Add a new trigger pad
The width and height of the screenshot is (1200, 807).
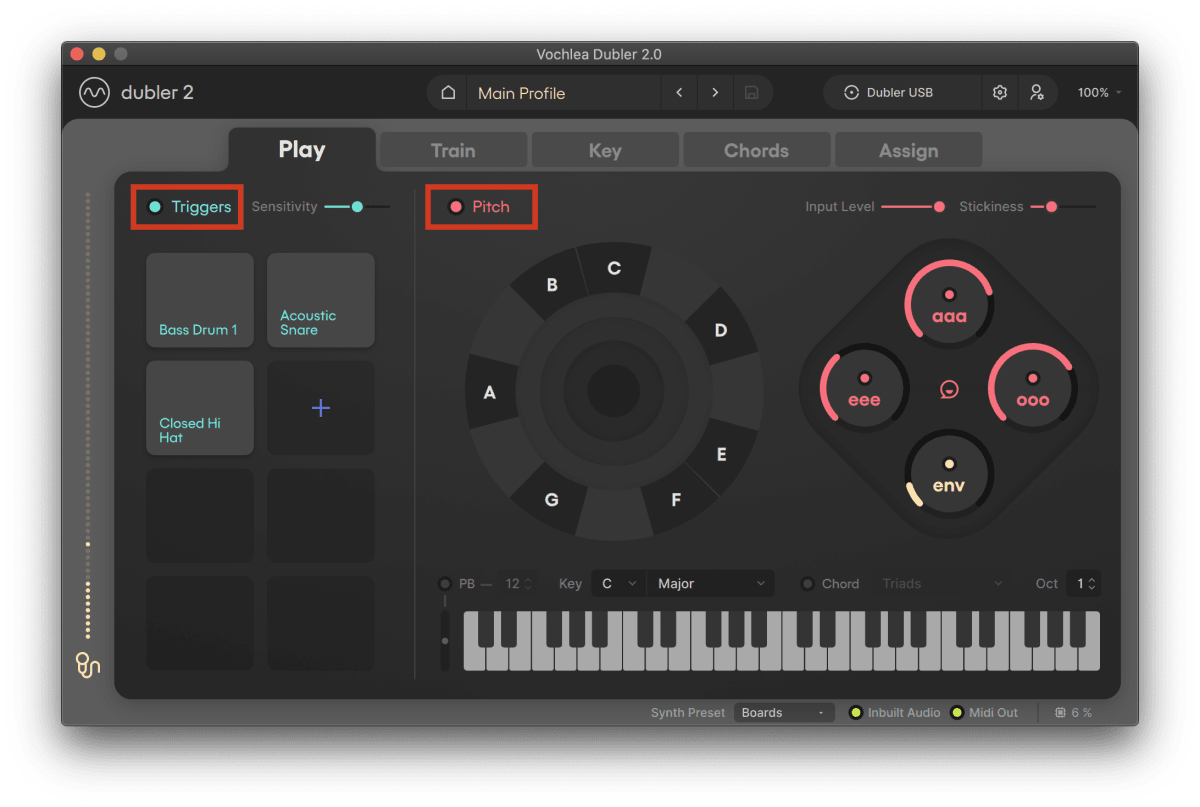point(320,407)
